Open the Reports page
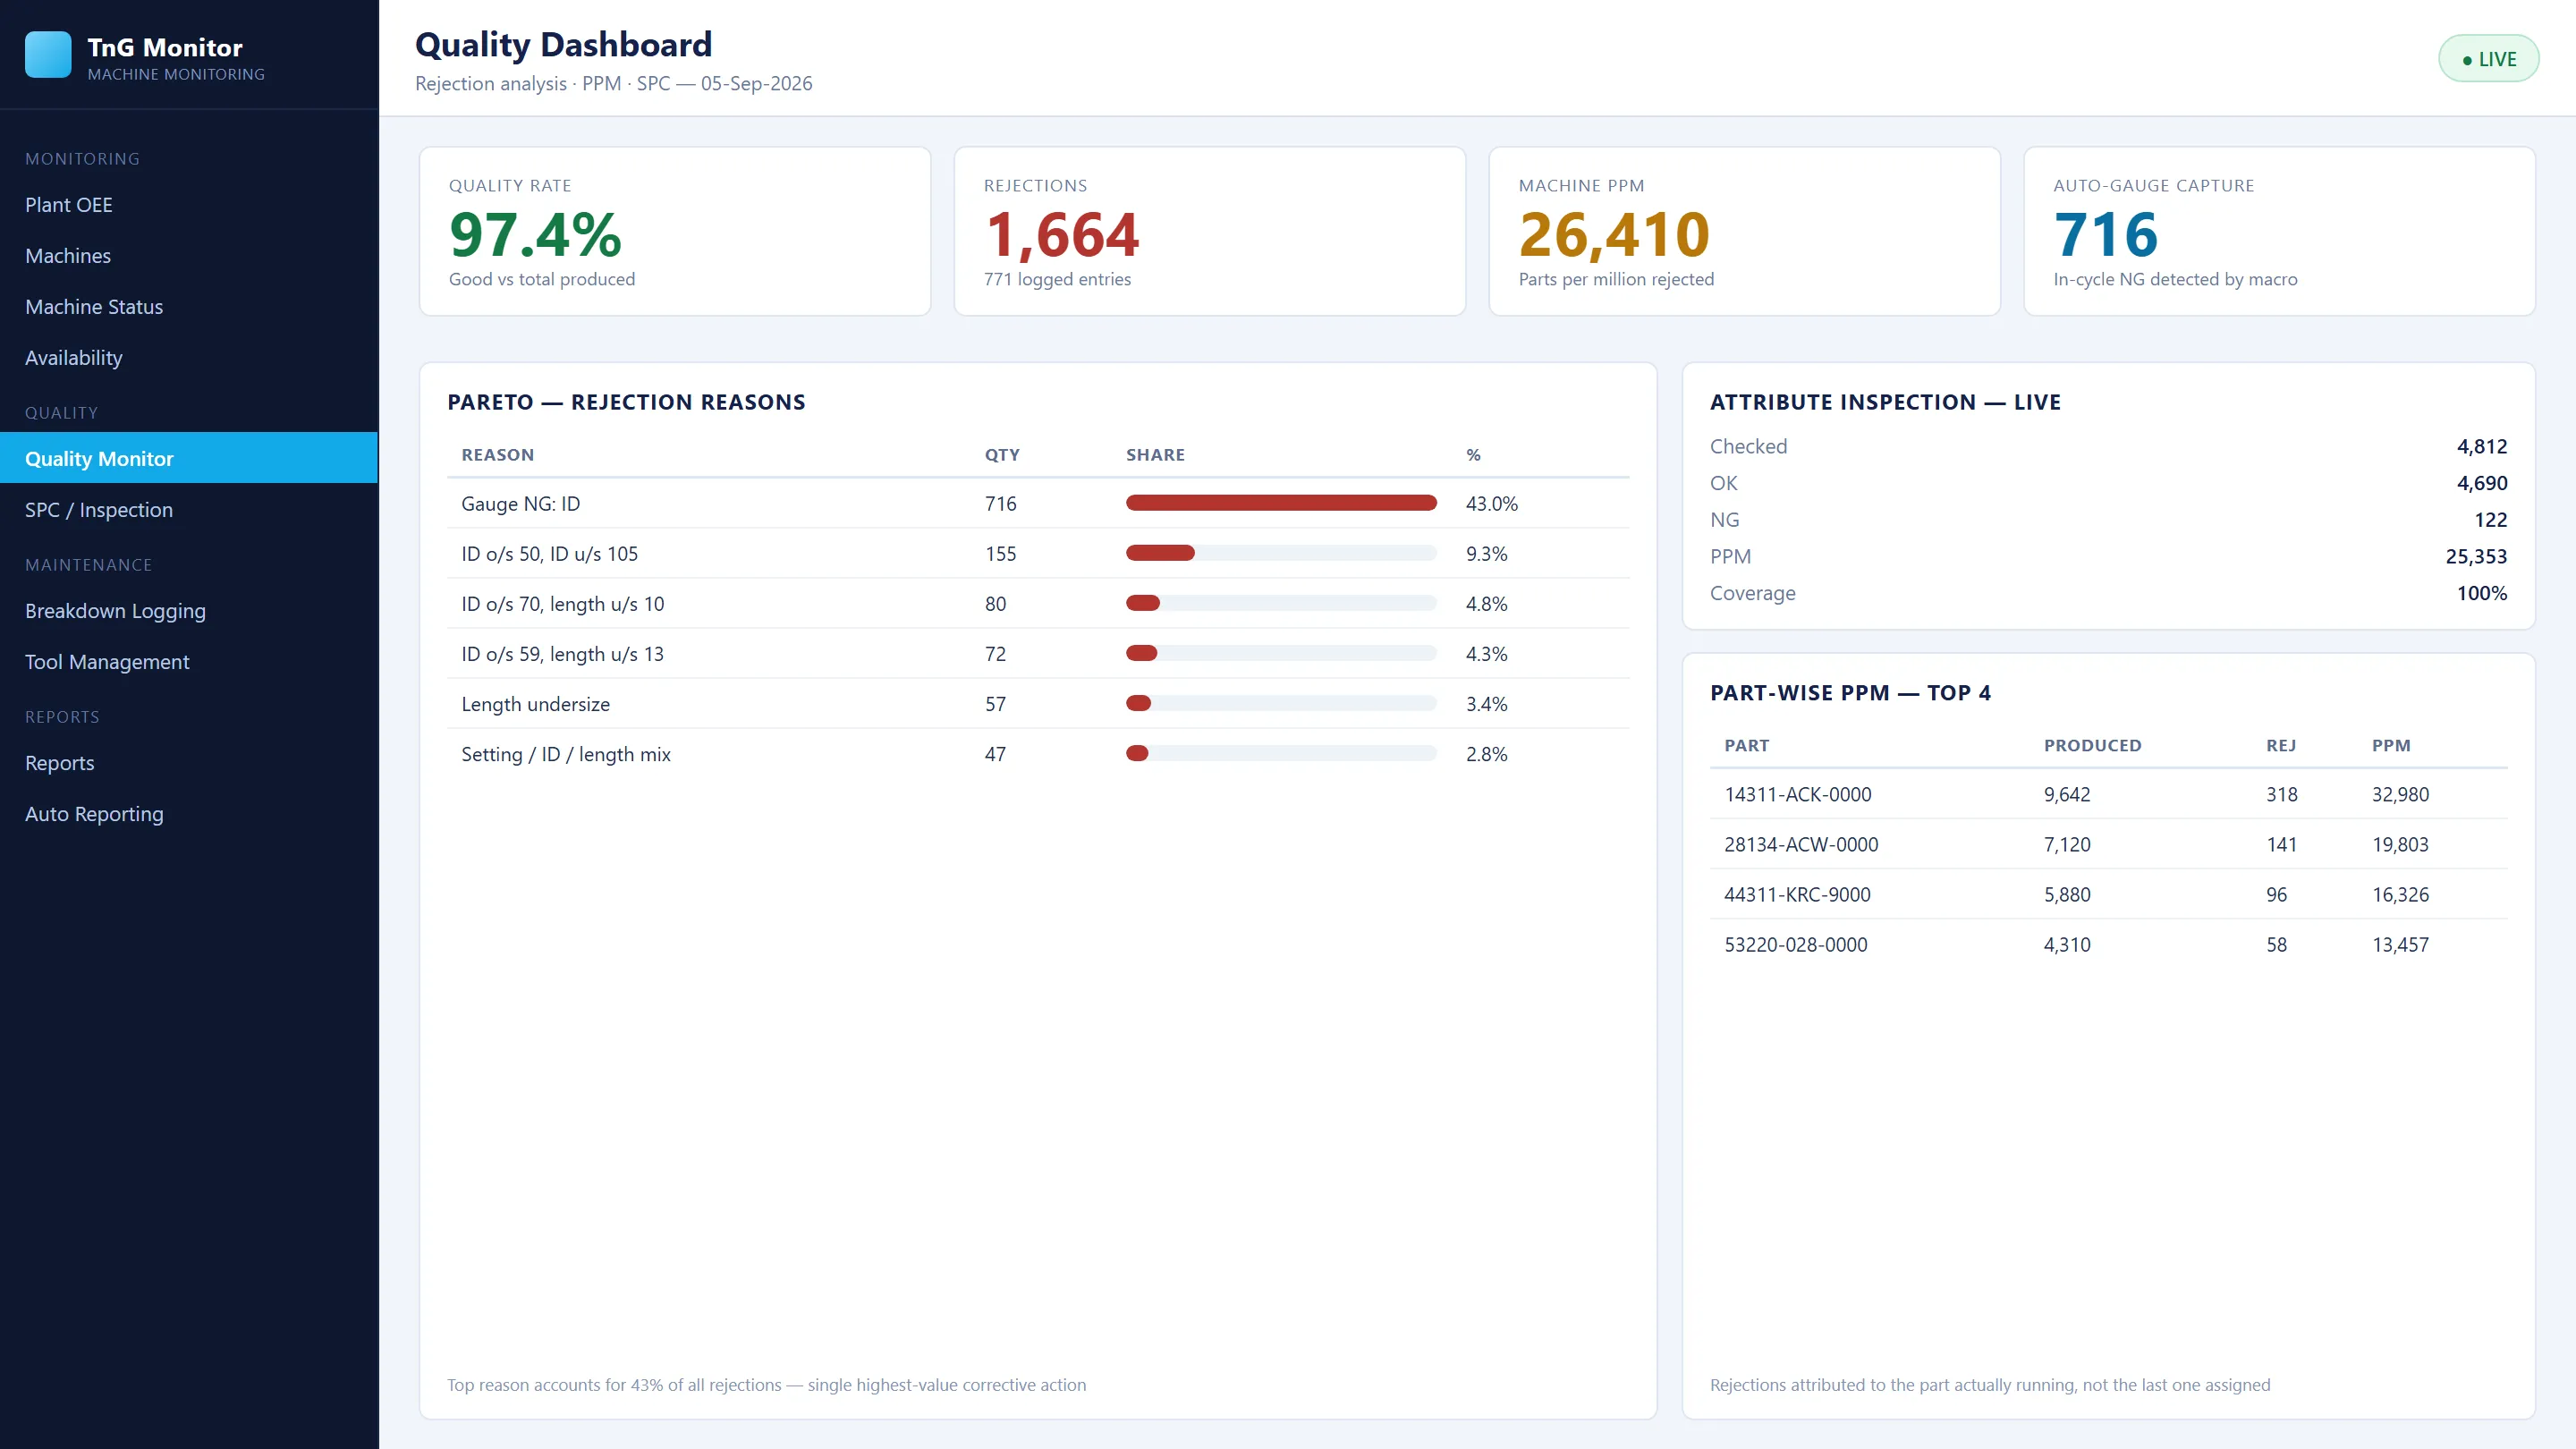Screen dimensions: 2576x1449 point(189,763)
